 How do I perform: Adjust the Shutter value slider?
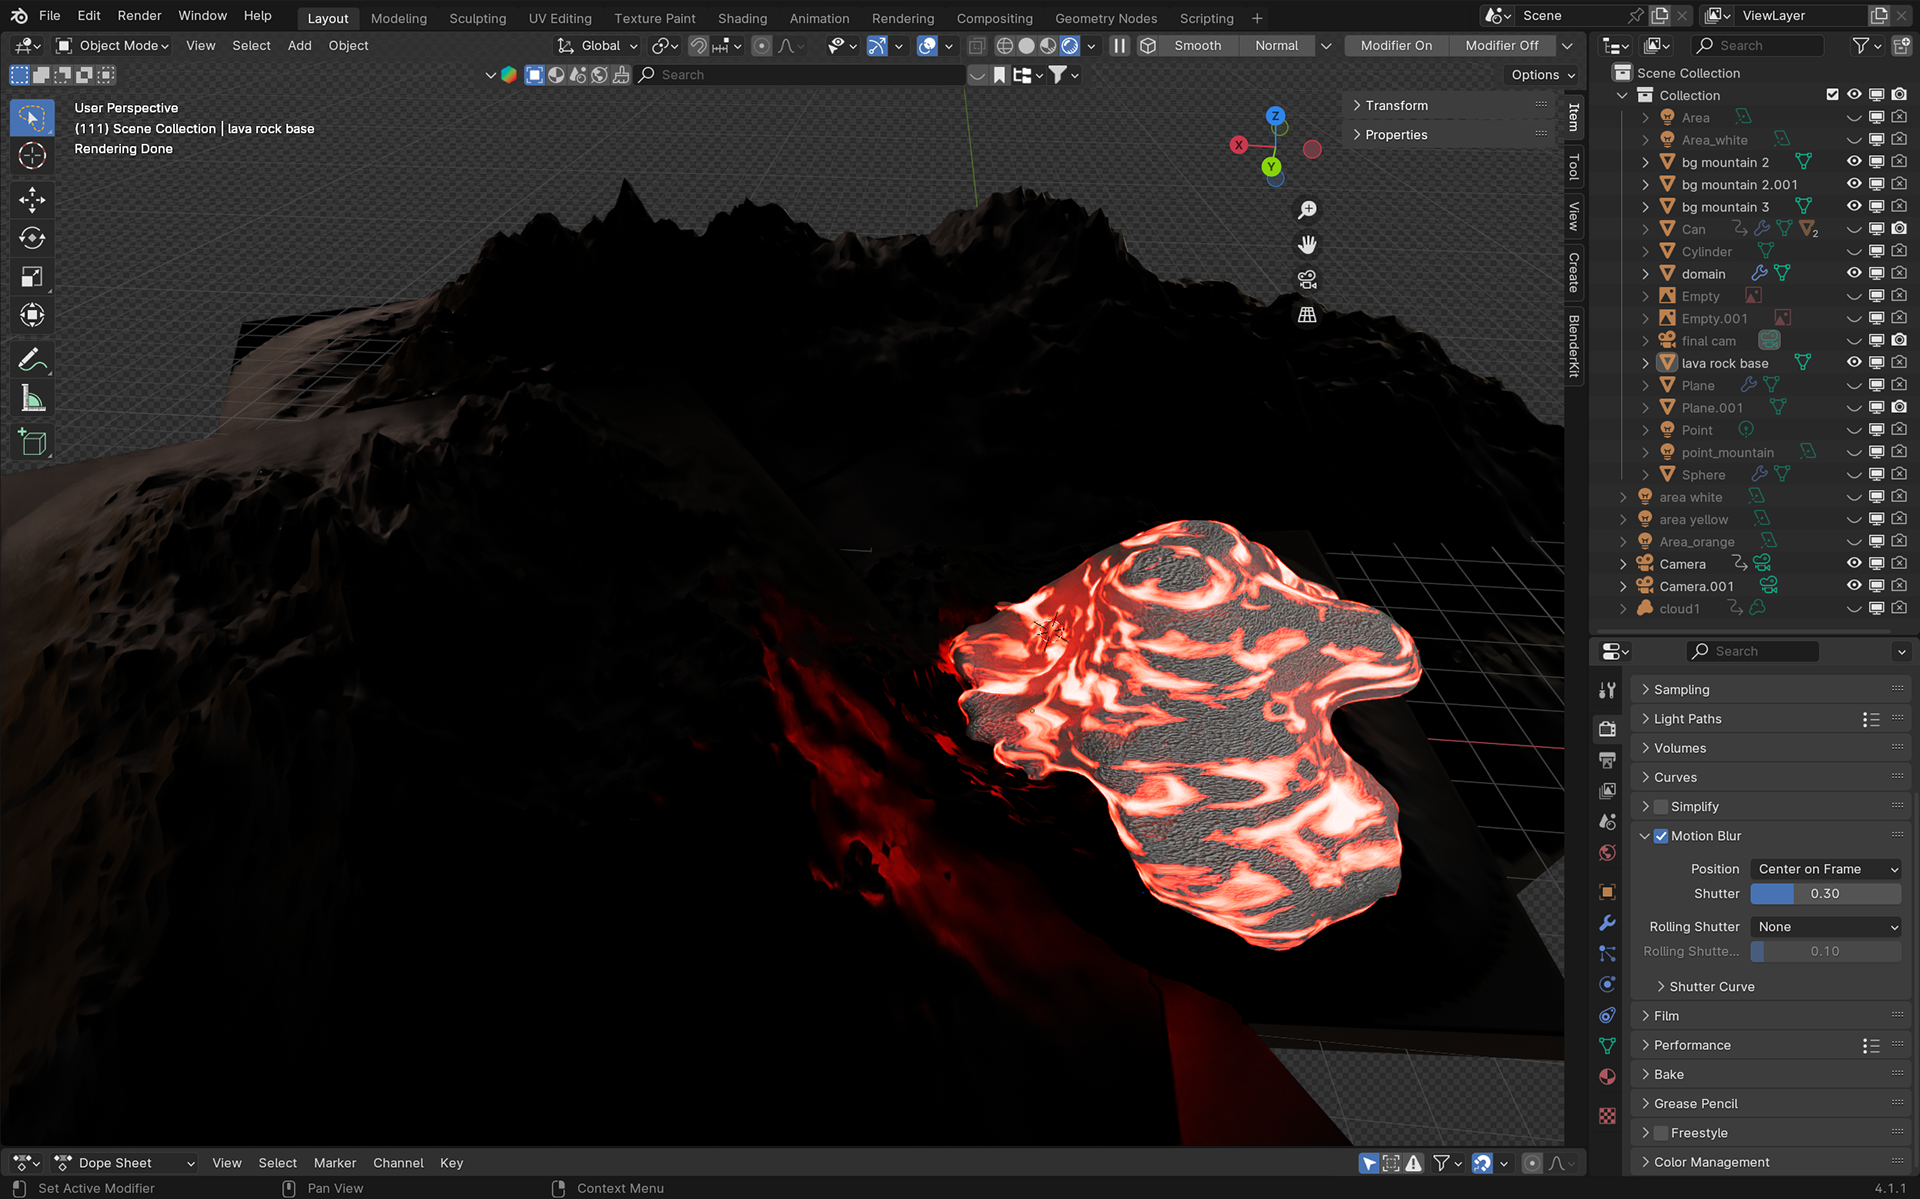click(x=1826, y=894)
